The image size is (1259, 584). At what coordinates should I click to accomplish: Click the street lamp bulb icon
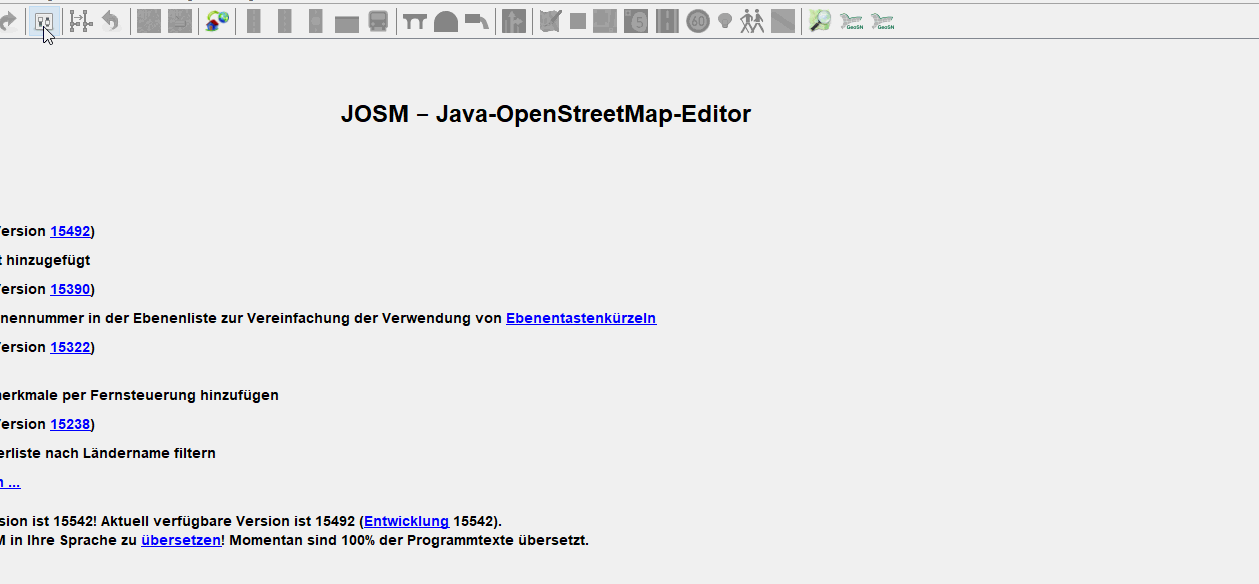(725, 21)
